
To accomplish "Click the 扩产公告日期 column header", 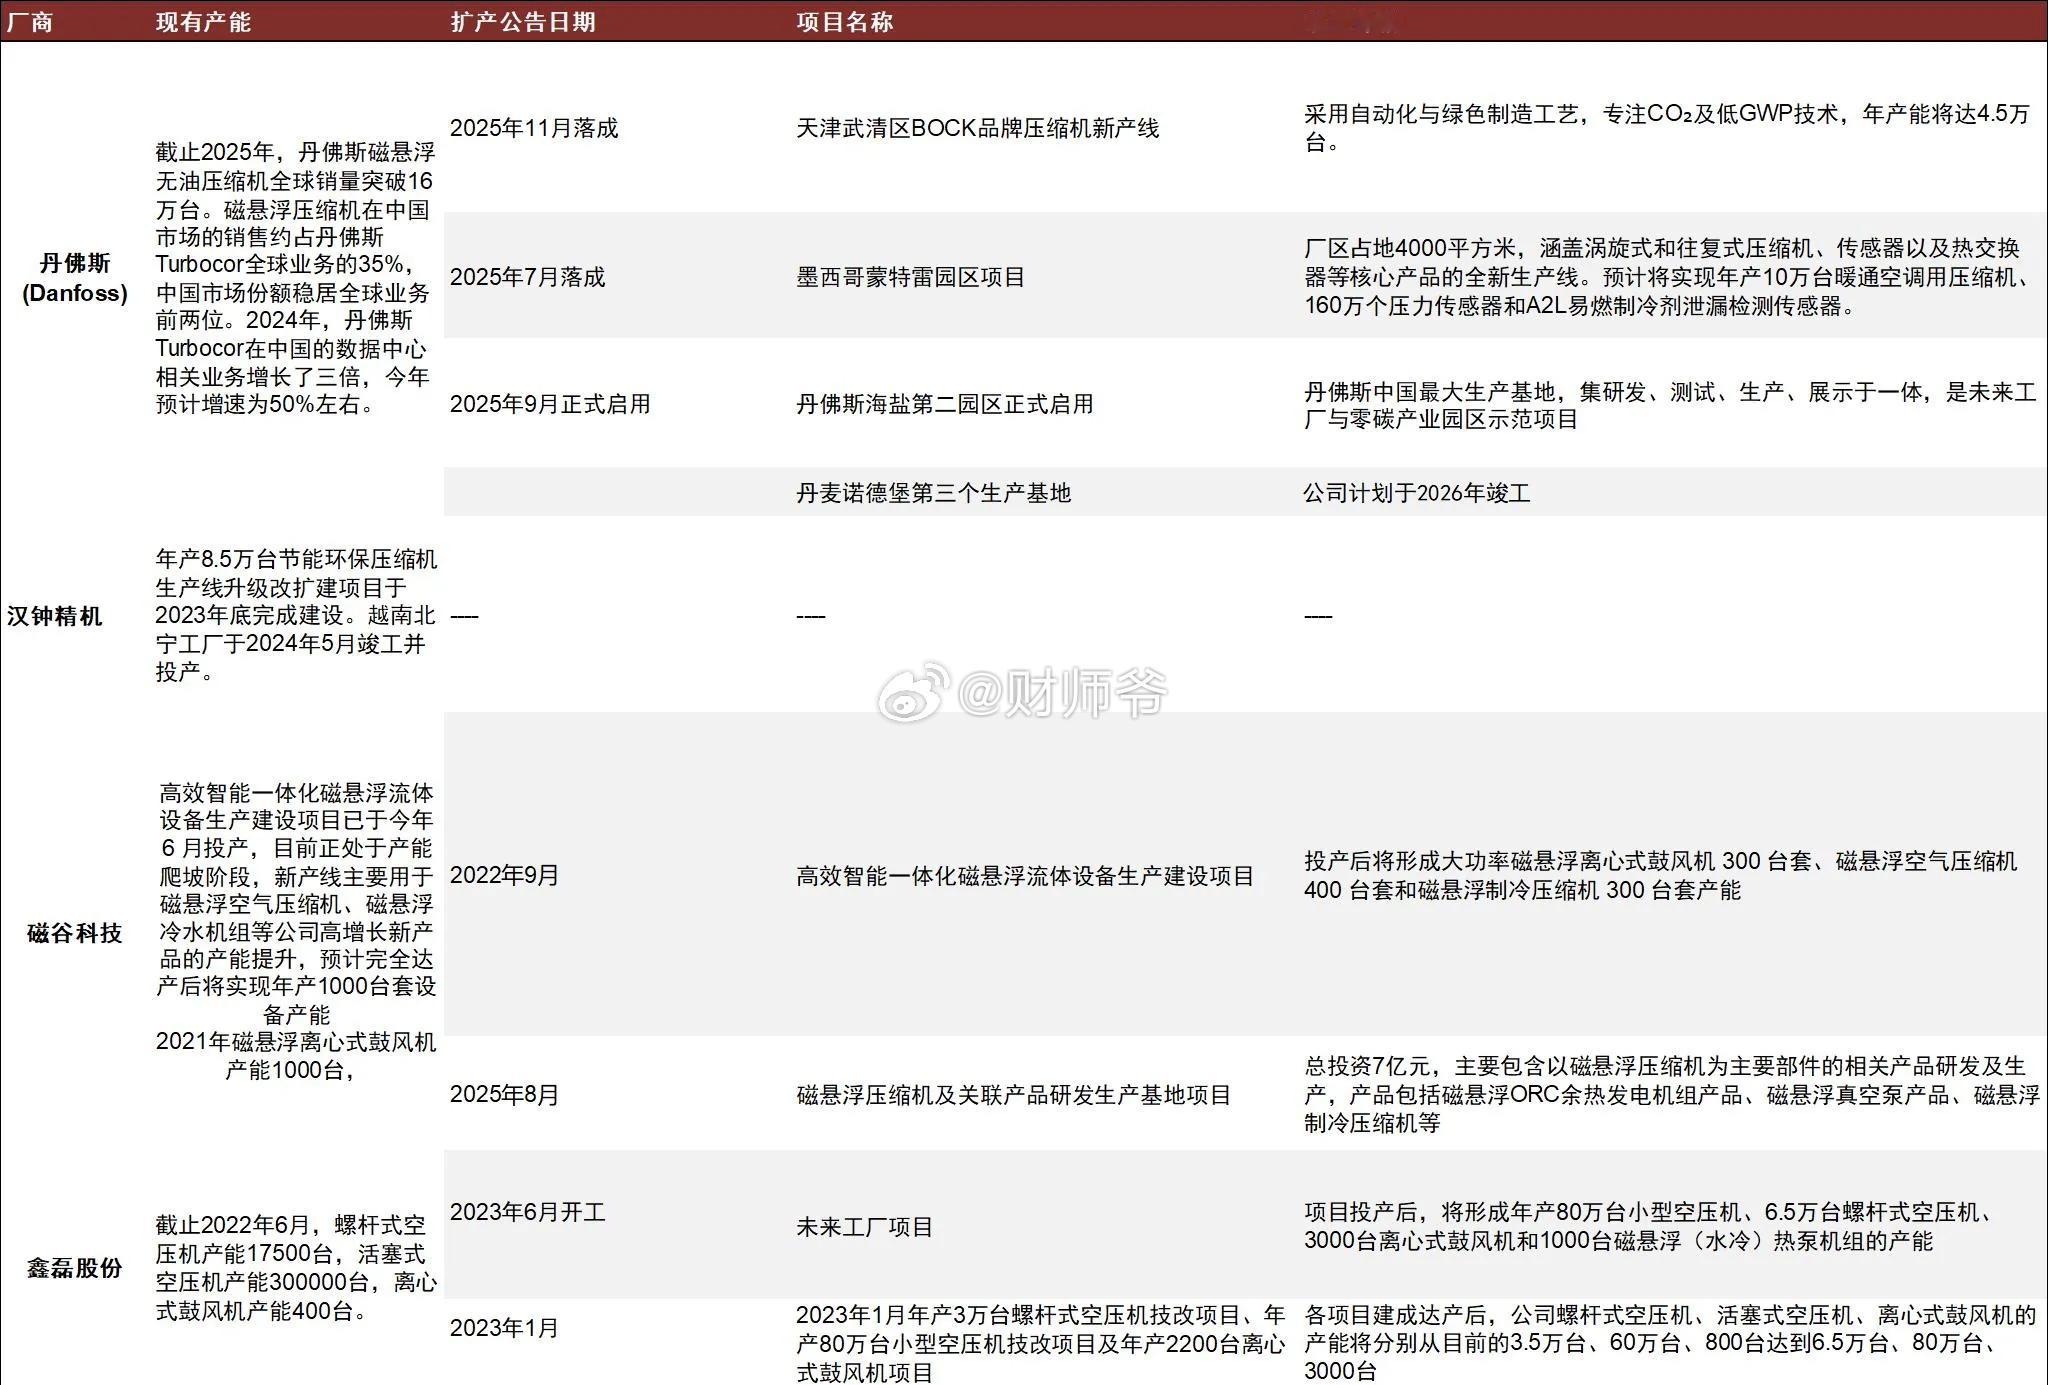I will point(522,22).
